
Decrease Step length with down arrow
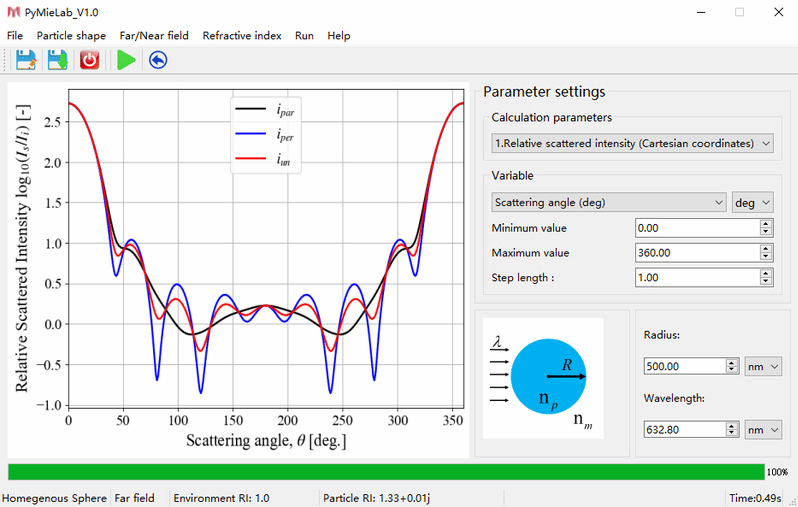point(766,282)
